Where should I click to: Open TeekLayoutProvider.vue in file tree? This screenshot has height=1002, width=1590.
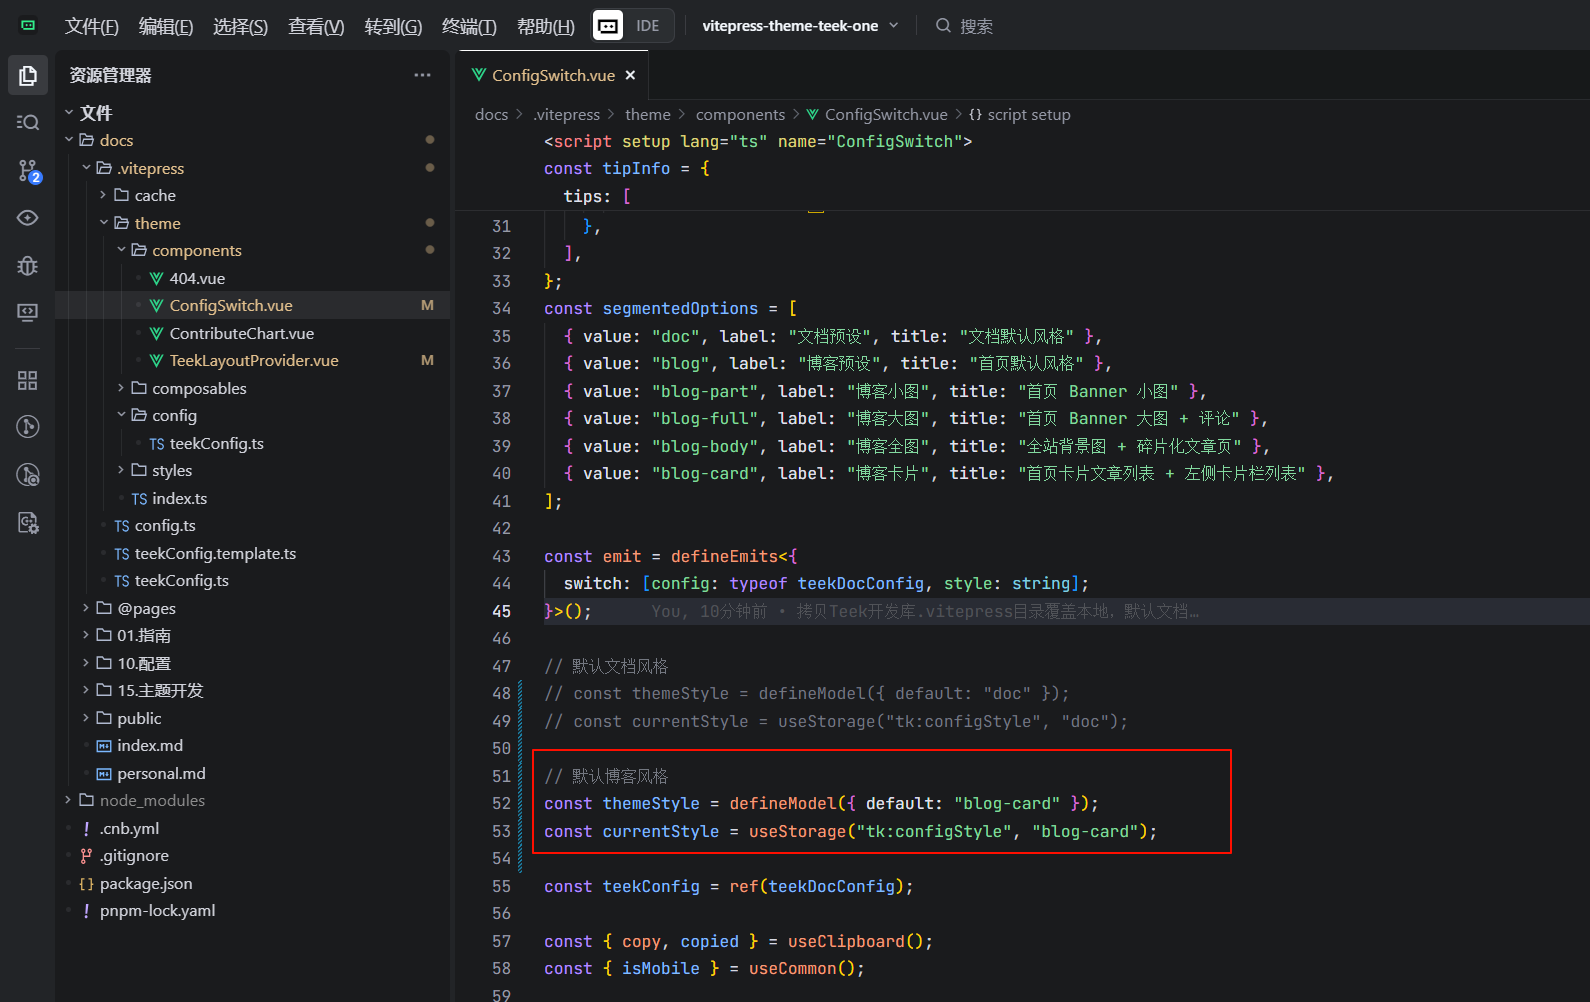253,360
